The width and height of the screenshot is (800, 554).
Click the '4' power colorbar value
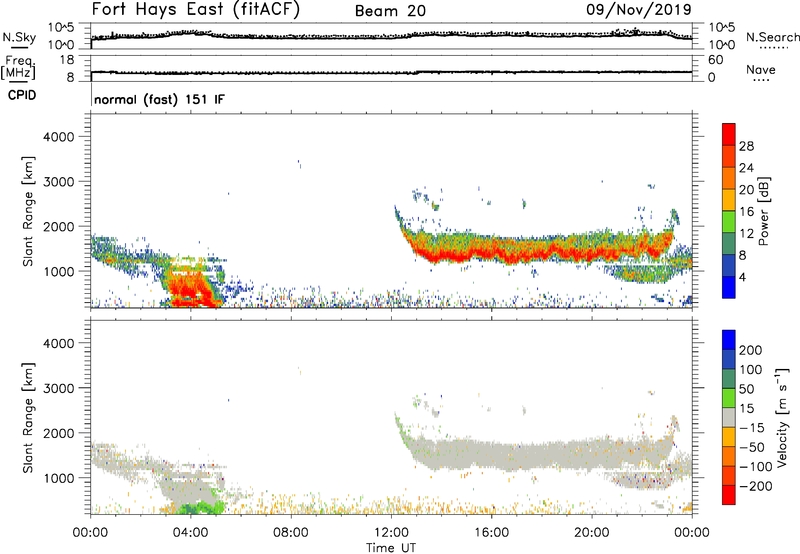pyautogui.click(x=743, y=277)
